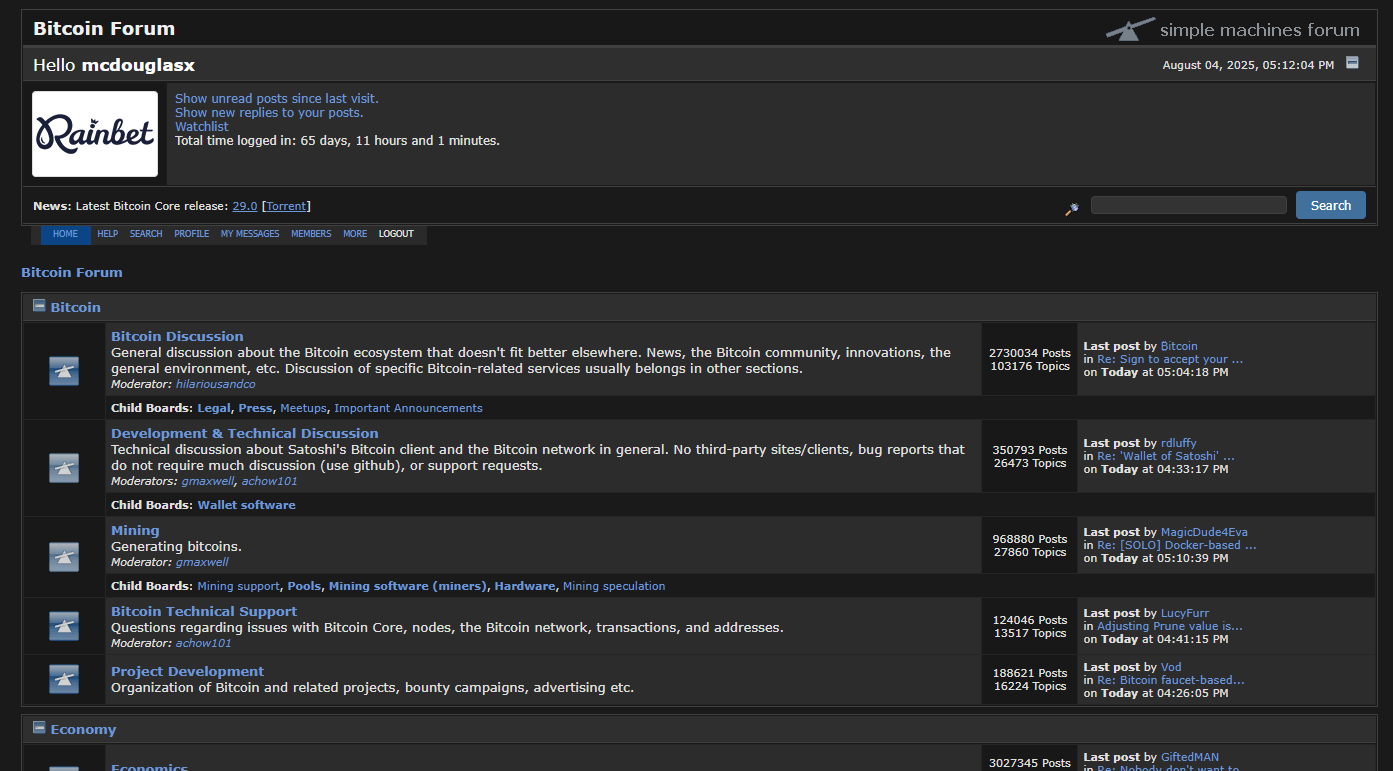Screen dimensions: 1393x771
Task: Open the Economy category title link
Action: pyautogui.click(x=83, y=729)
